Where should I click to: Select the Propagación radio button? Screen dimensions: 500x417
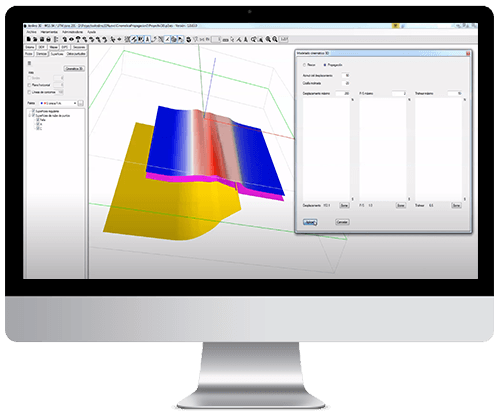click(x=325, y=65)
